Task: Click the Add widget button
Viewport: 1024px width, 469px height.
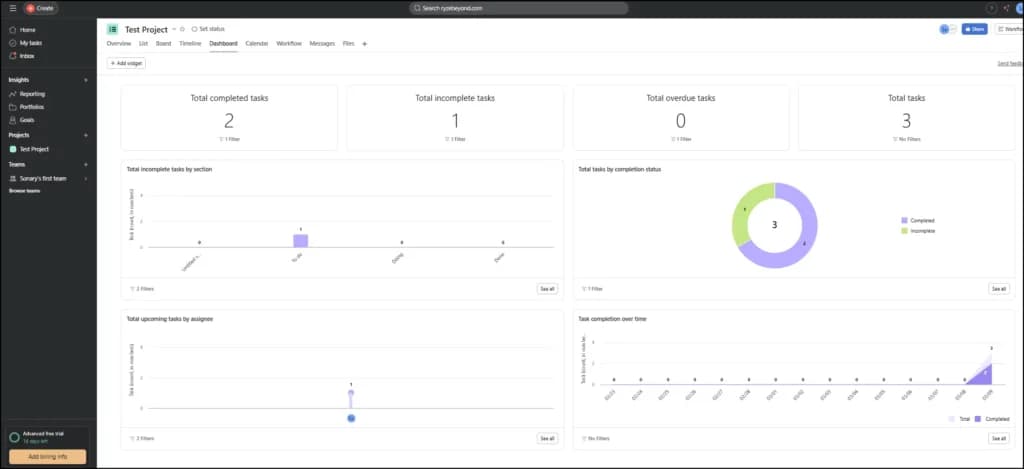Action: (127, 63)
